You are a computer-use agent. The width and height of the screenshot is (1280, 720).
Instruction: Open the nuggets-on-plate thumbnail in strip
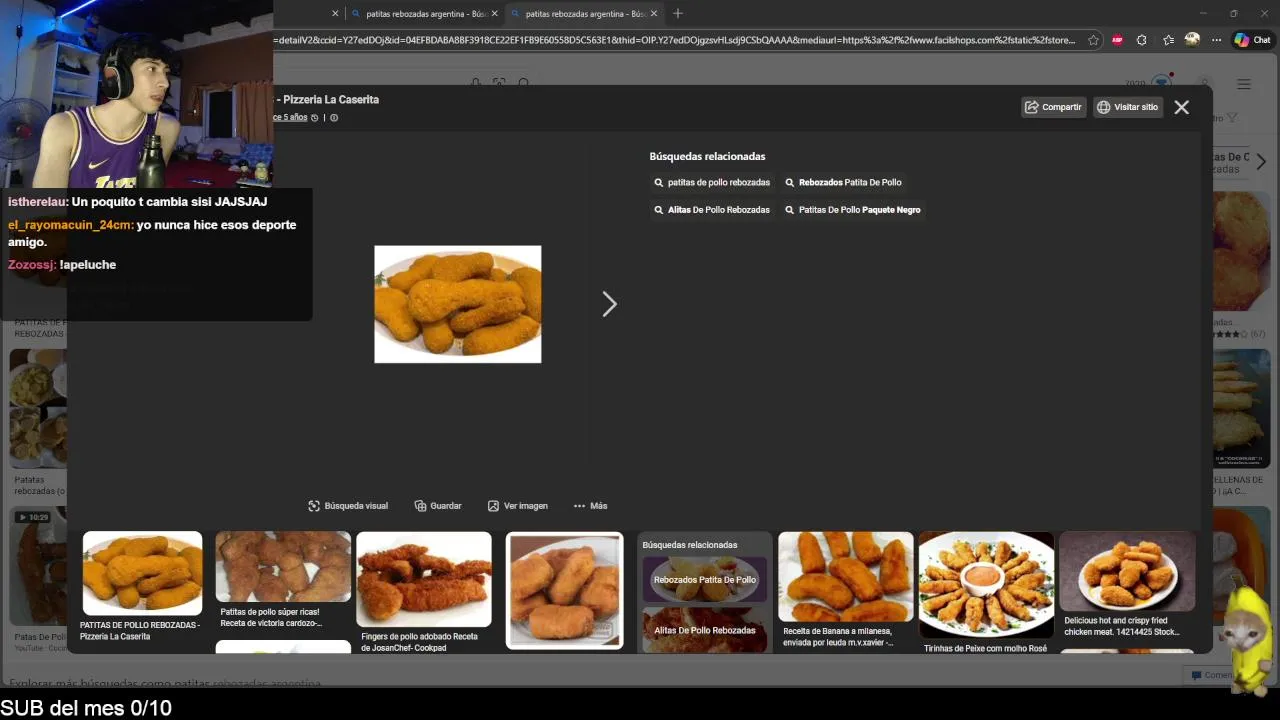565,590
